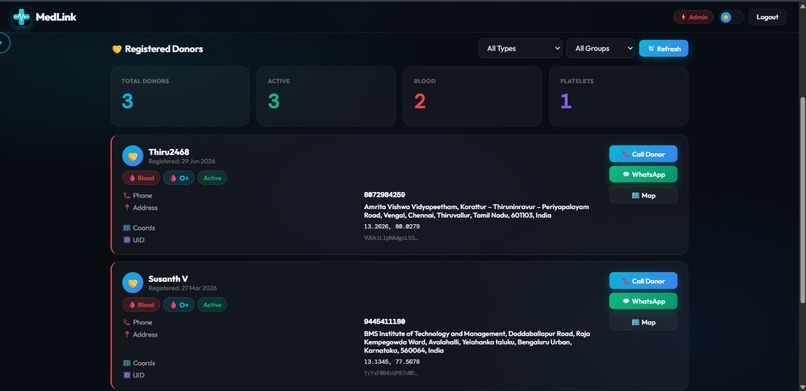Refresh the registered donors list
This screenshot has height=391, width=806.
pyautogui.click(x=664, y=48)
